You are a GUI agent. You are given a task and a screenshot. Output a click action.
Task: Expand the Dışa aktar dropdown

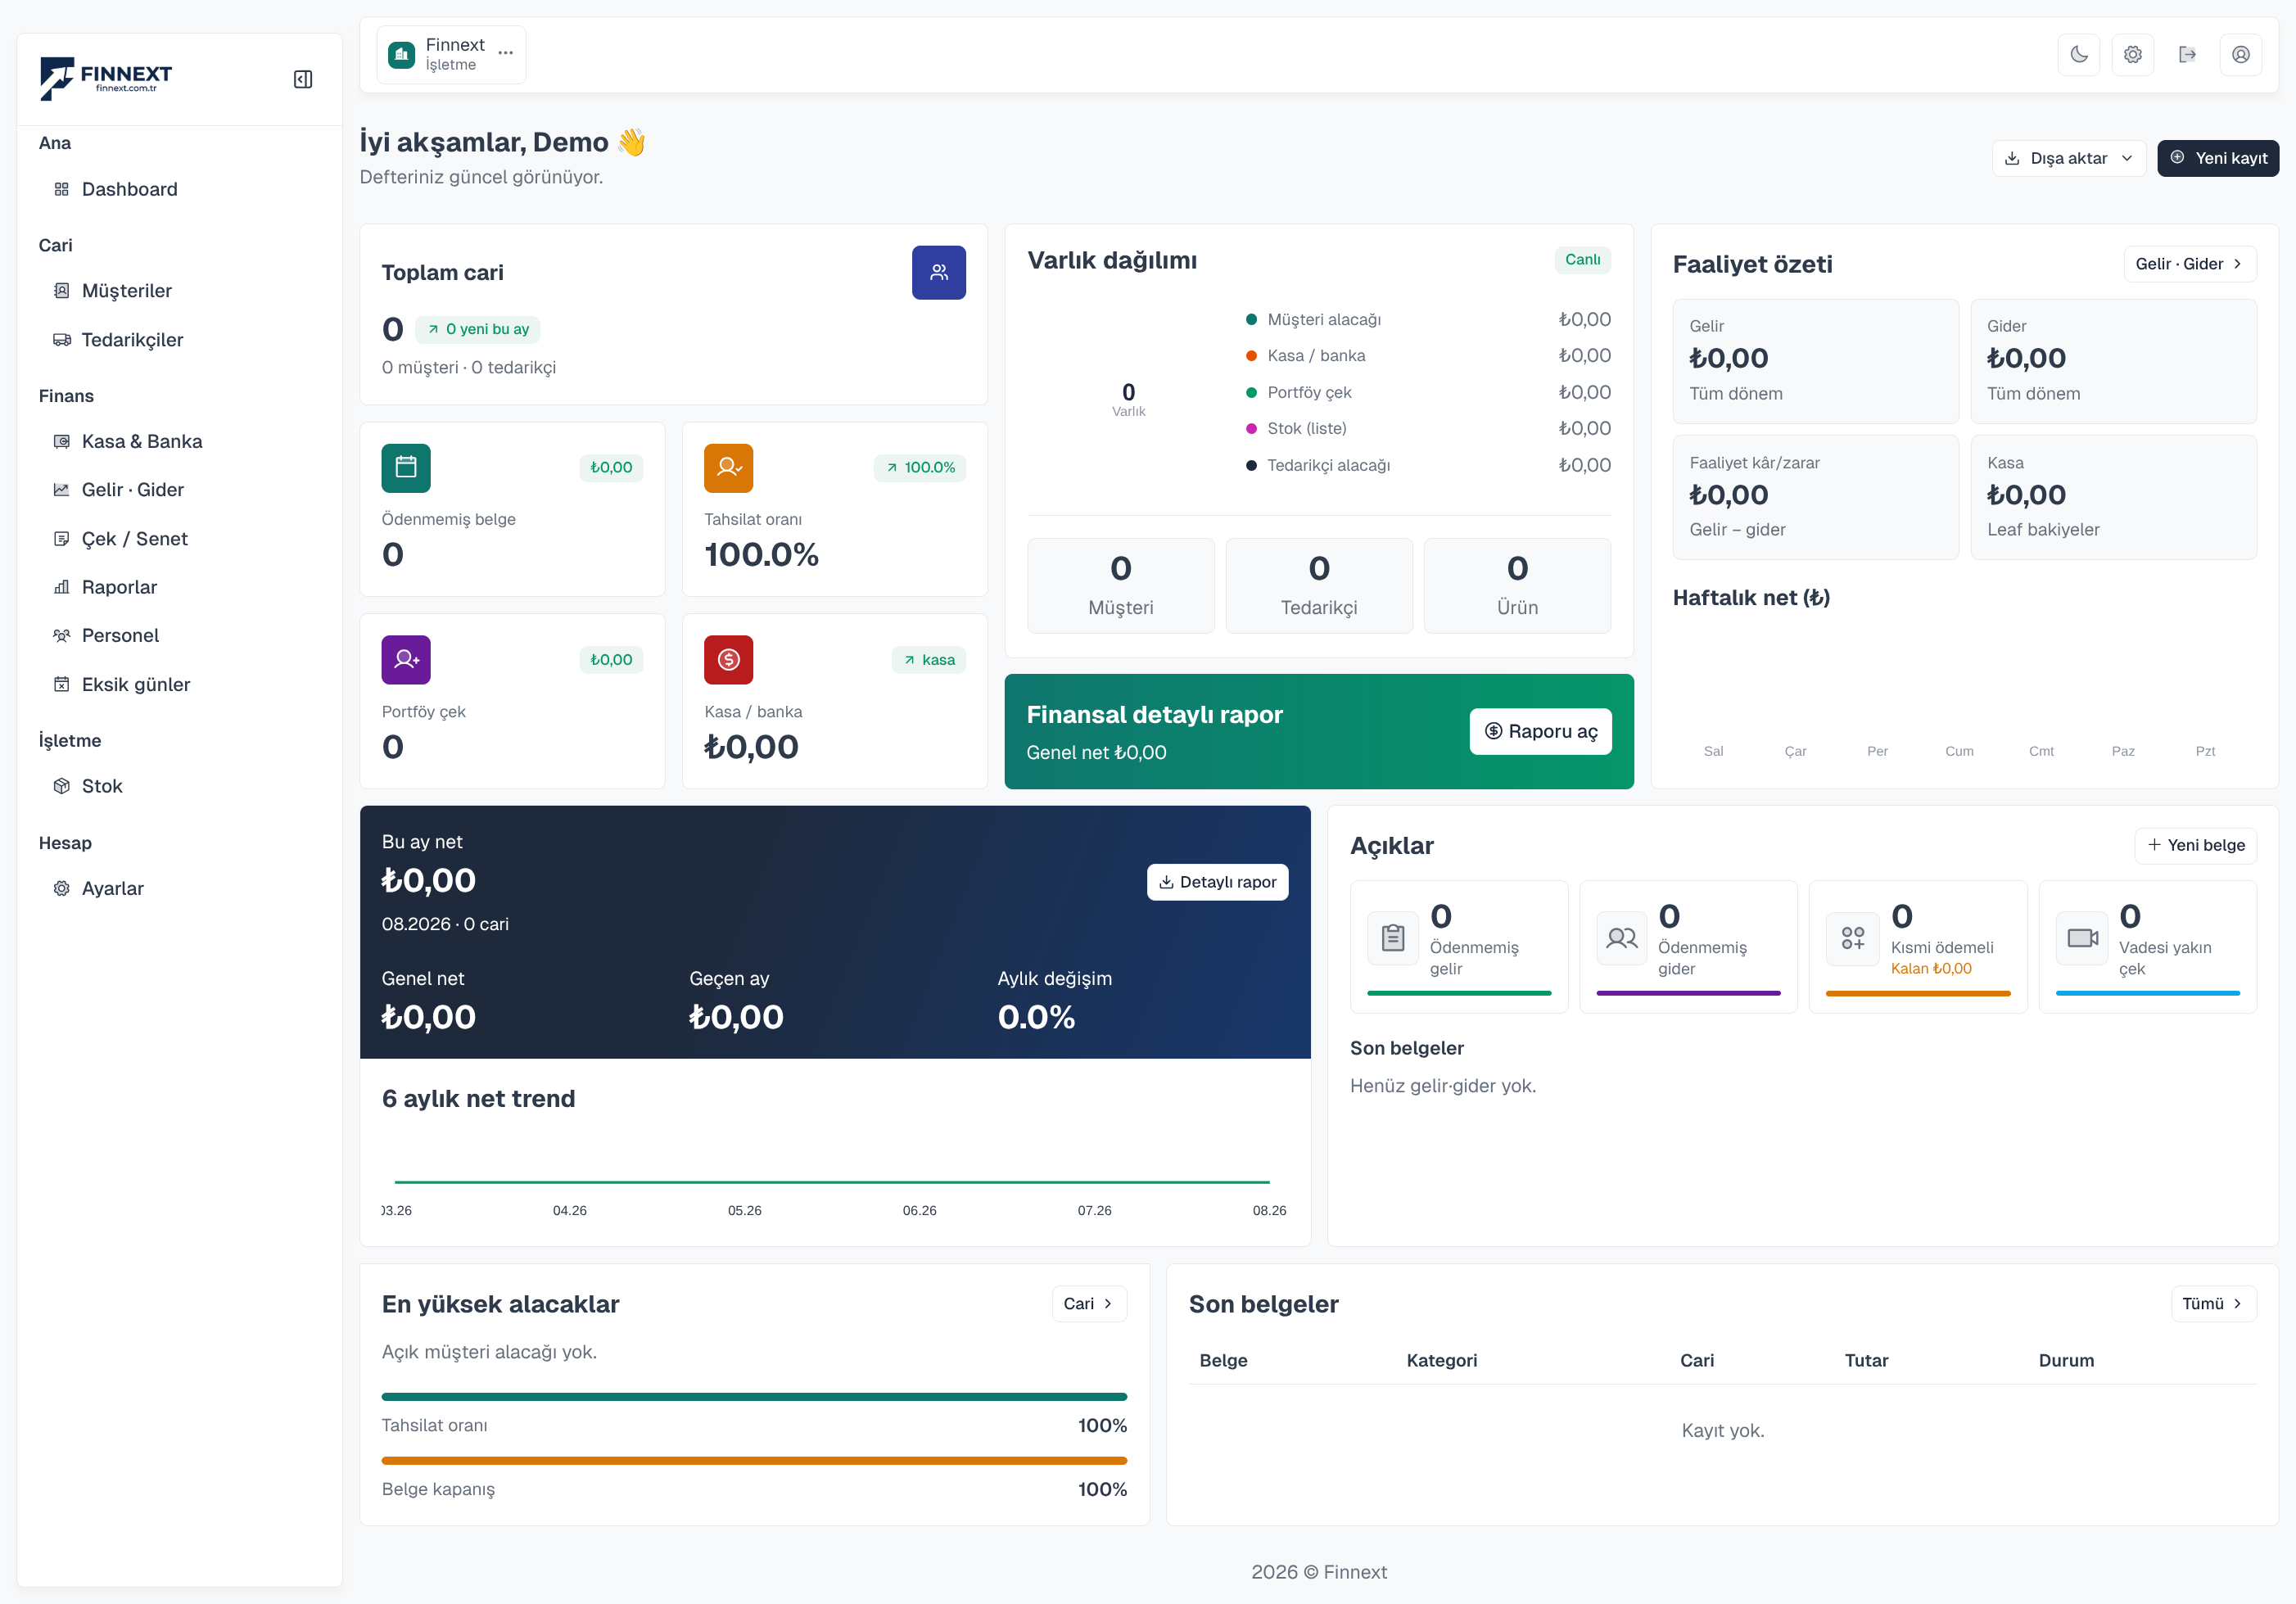pos(2069,158)
